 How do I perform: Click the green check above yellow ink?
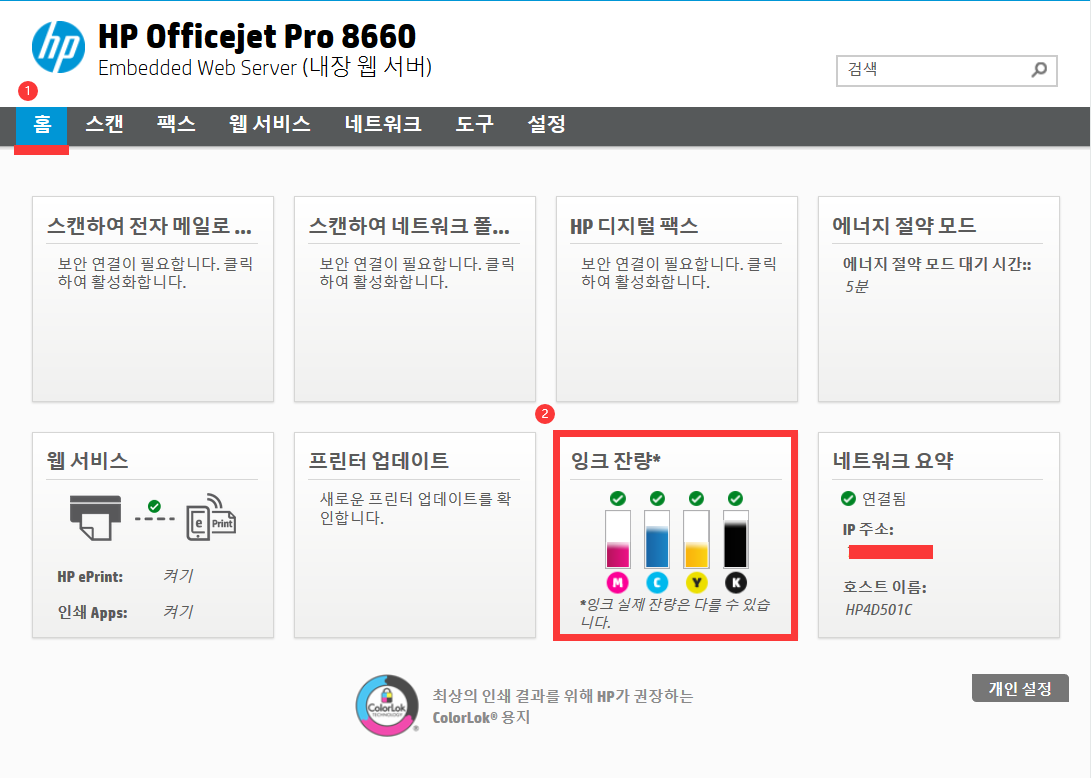tap(696, 498)
